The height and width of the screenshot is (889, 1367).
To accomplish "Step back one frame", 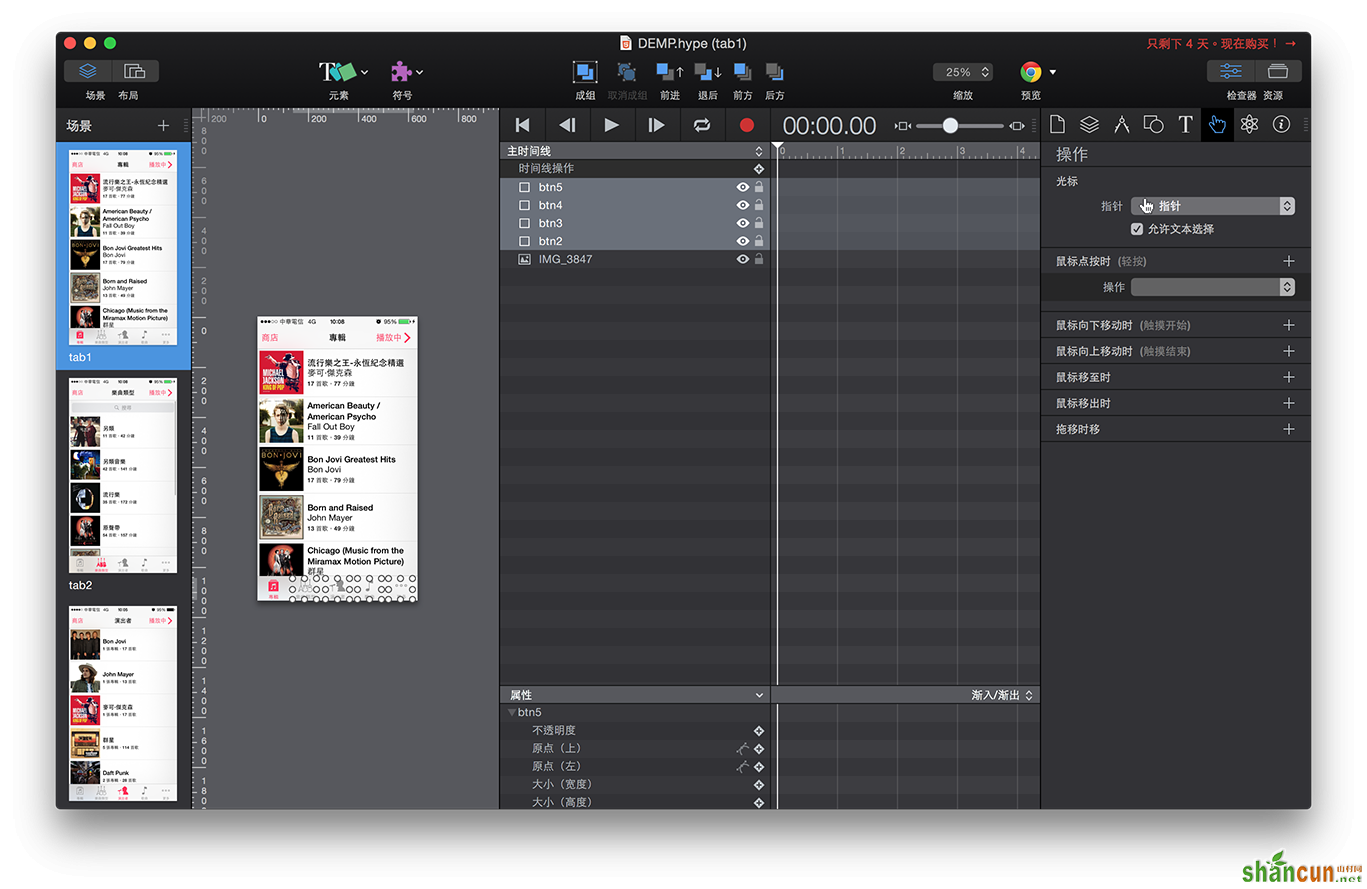I will (567, 125).
